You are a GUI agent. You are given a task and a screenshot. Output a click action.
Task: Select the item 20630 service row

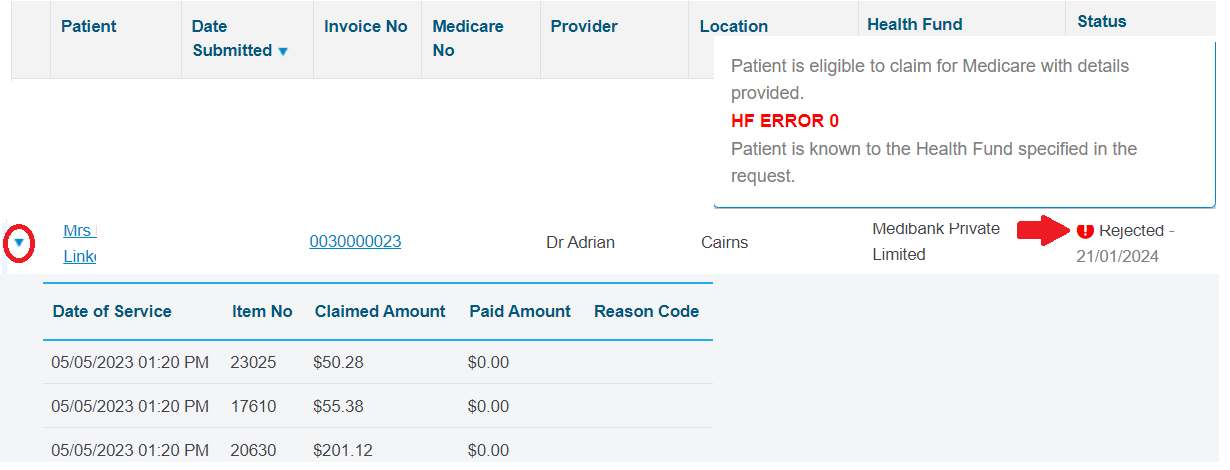point(378,450)
